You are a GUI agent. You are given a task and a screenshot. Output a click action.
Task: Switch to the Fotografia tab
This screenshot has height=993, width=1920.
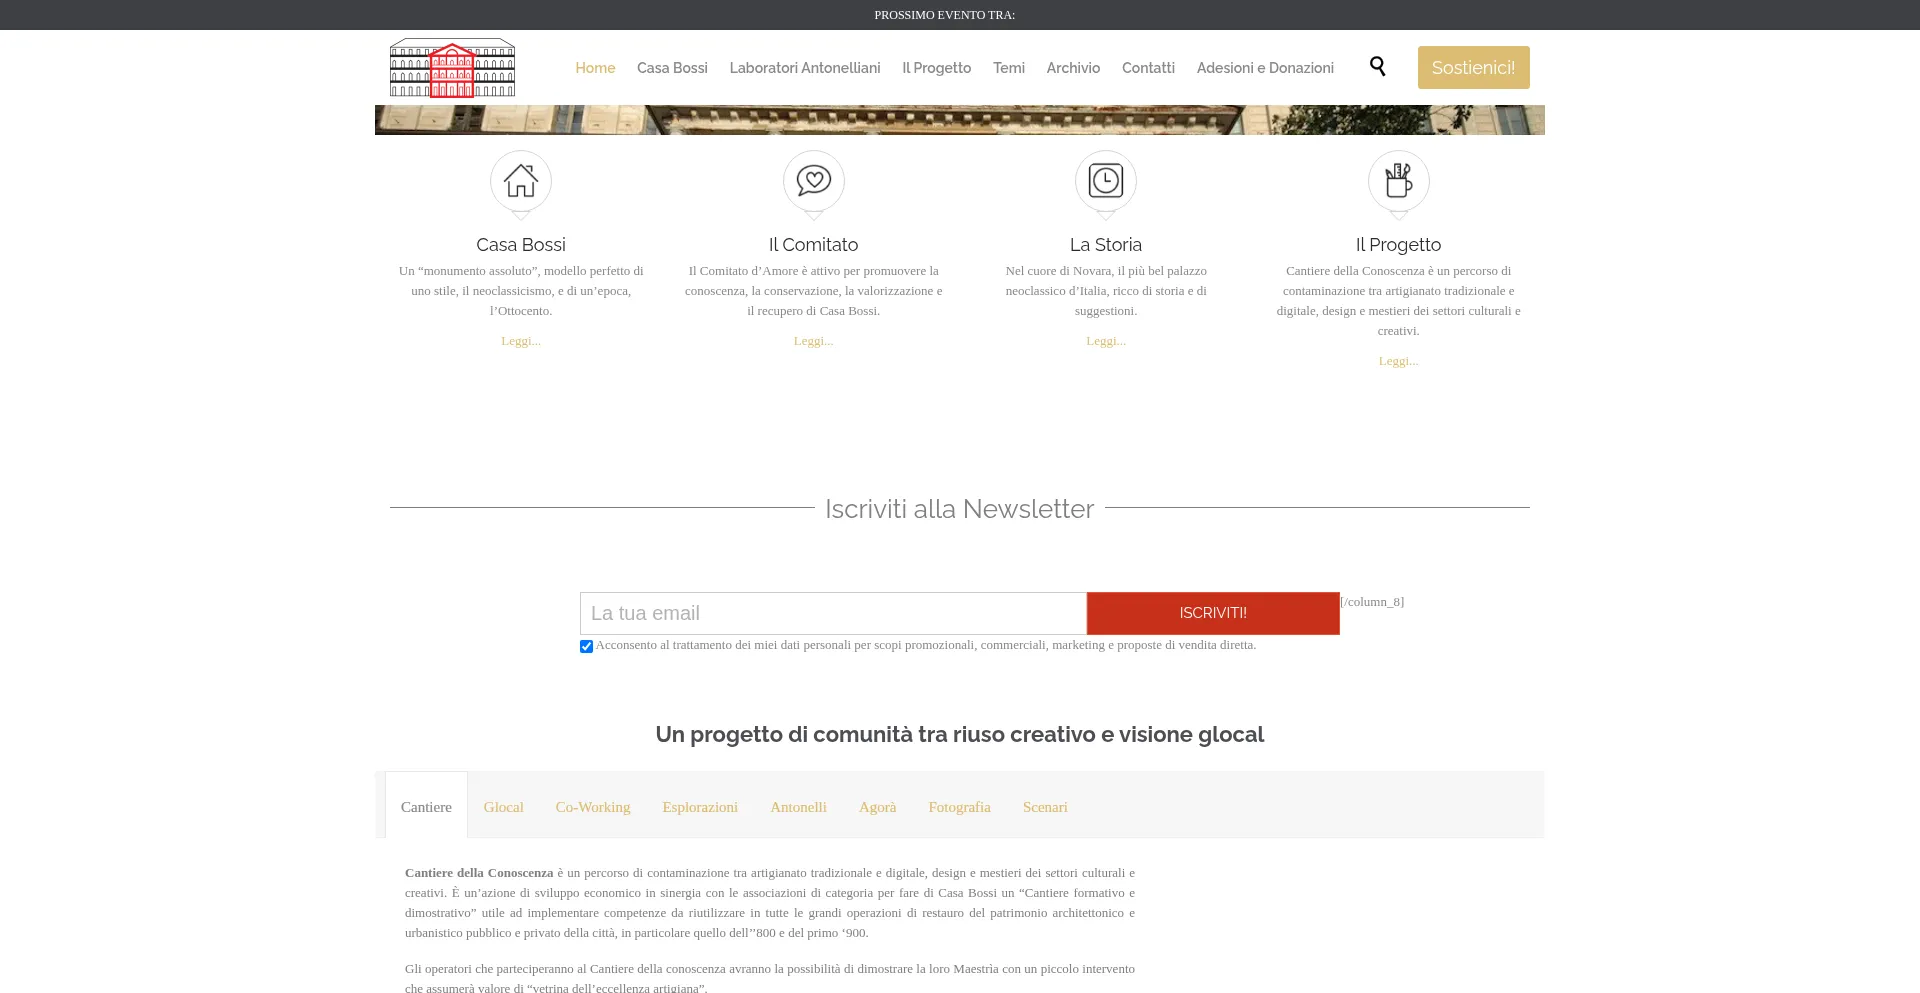click(x=958, y=806)
